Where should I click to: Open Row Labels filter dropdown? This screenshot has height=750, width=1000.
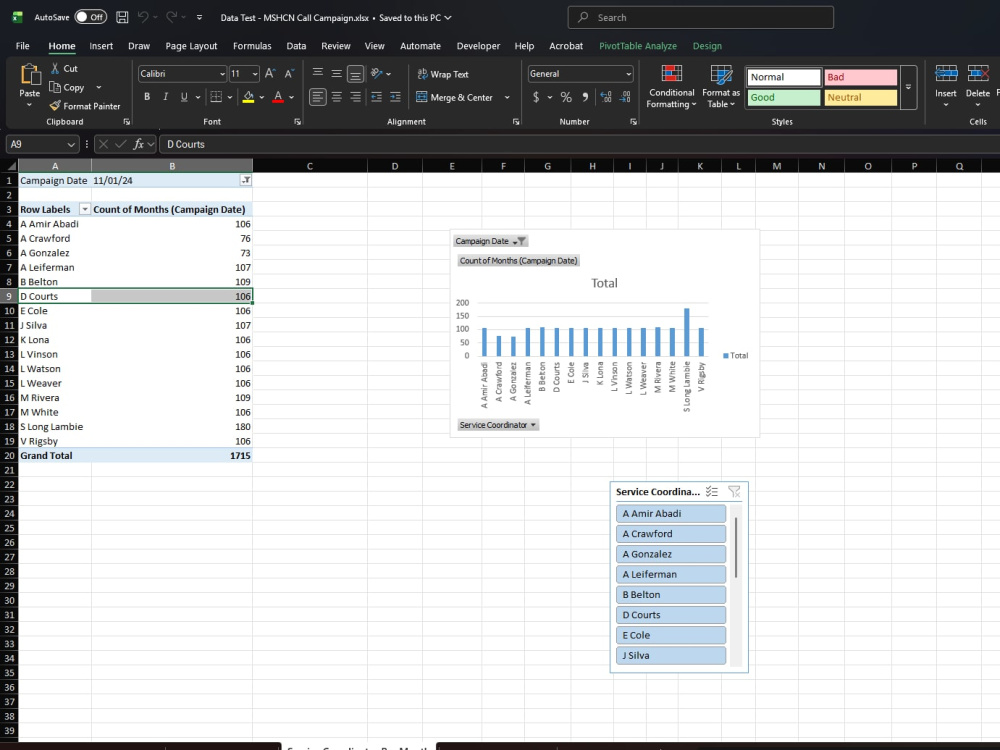pos(84,209)
